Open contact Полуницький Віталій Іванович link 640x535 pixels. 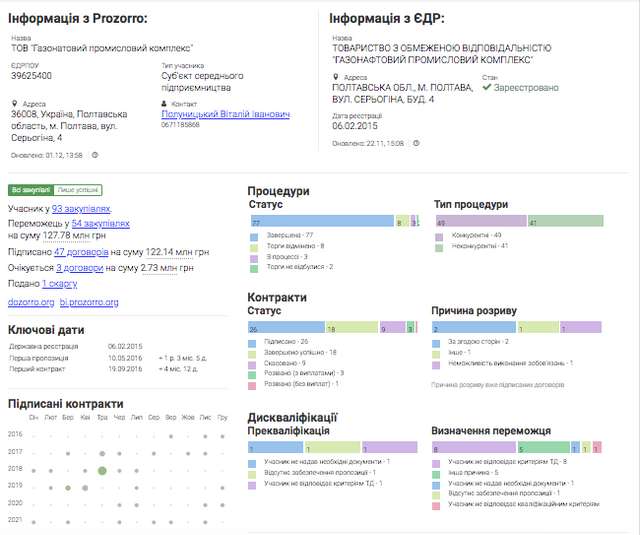[226, 114]
